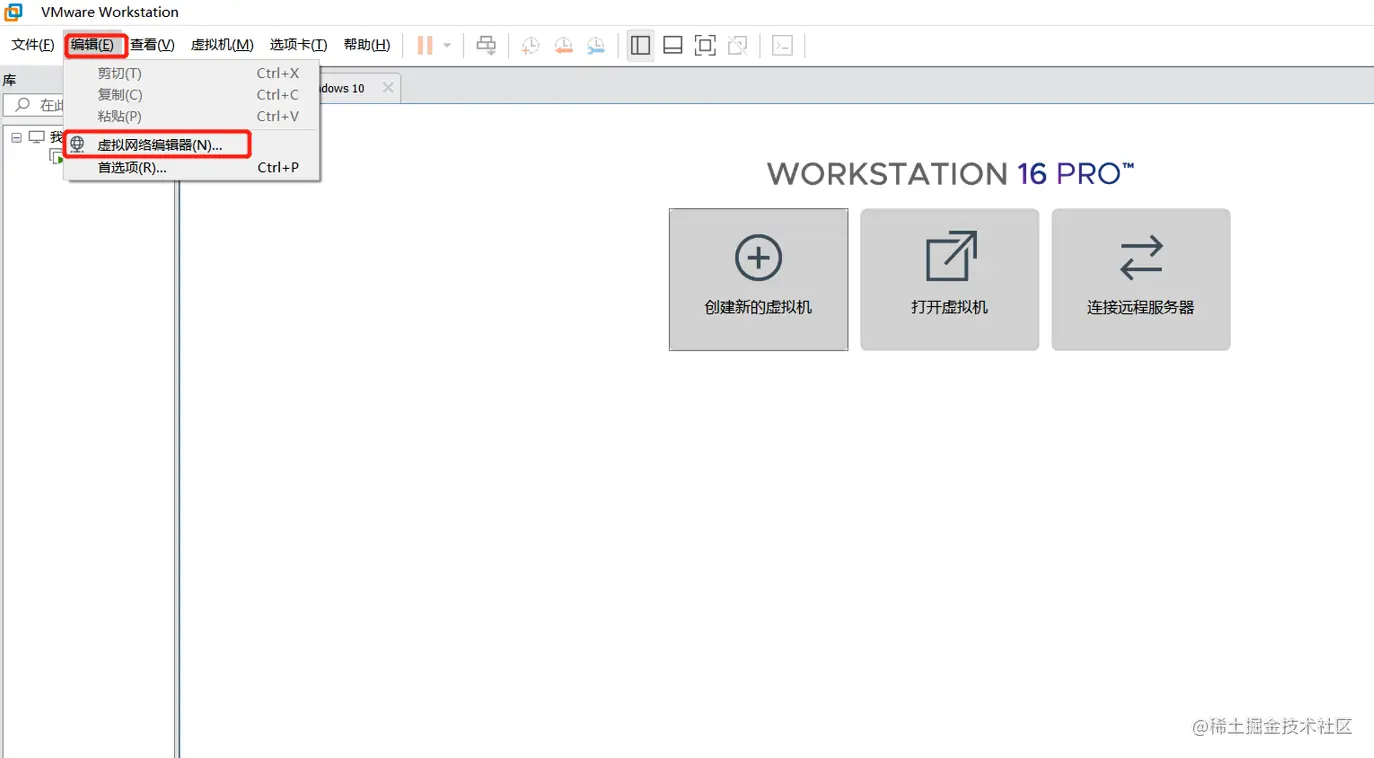This screenshot has height=758, width=1374.
Task: Click the computer icon in library tree
Action: point(37,137)
